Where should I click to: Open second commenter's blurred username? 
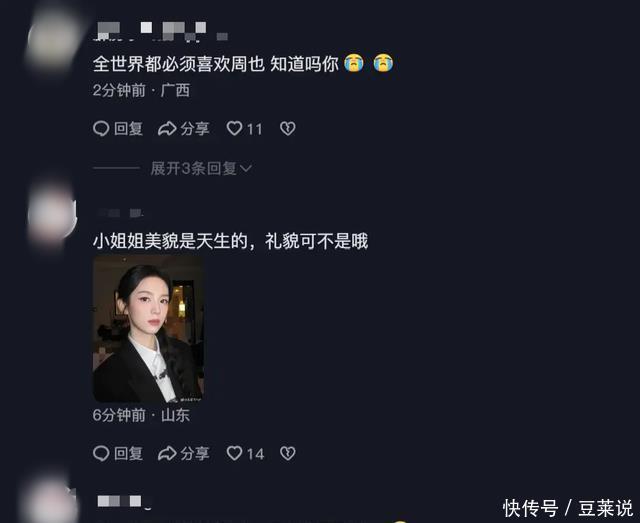[x=119, y=213]
